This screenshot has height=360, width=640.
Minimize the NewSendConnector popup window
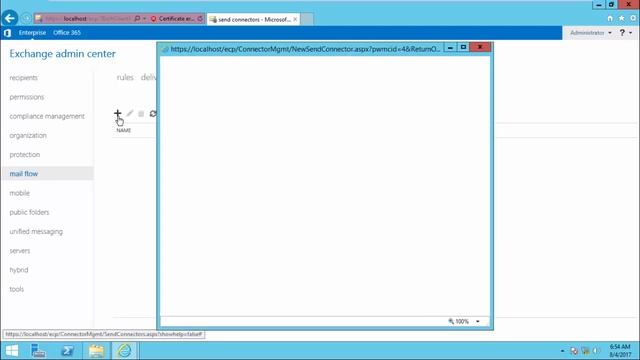450,47
